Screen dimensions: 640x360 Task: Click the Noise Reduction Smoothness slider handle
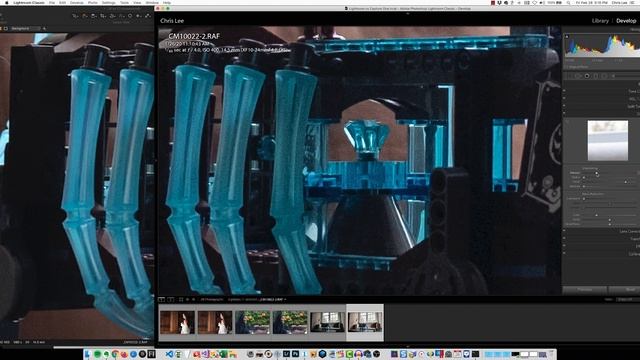[x=610, y=224]
